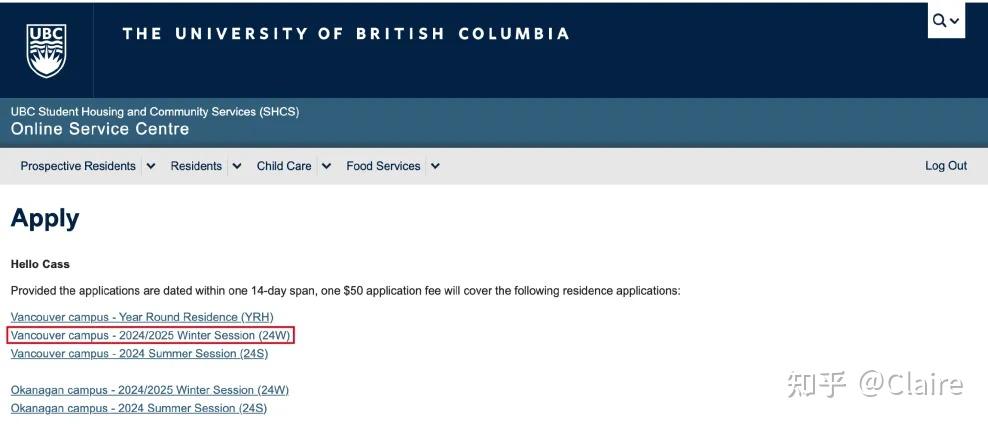Expand the Residents menu arrow
Image resolution: width=988 pixels, height=424 pixels.
click(236, 166)
